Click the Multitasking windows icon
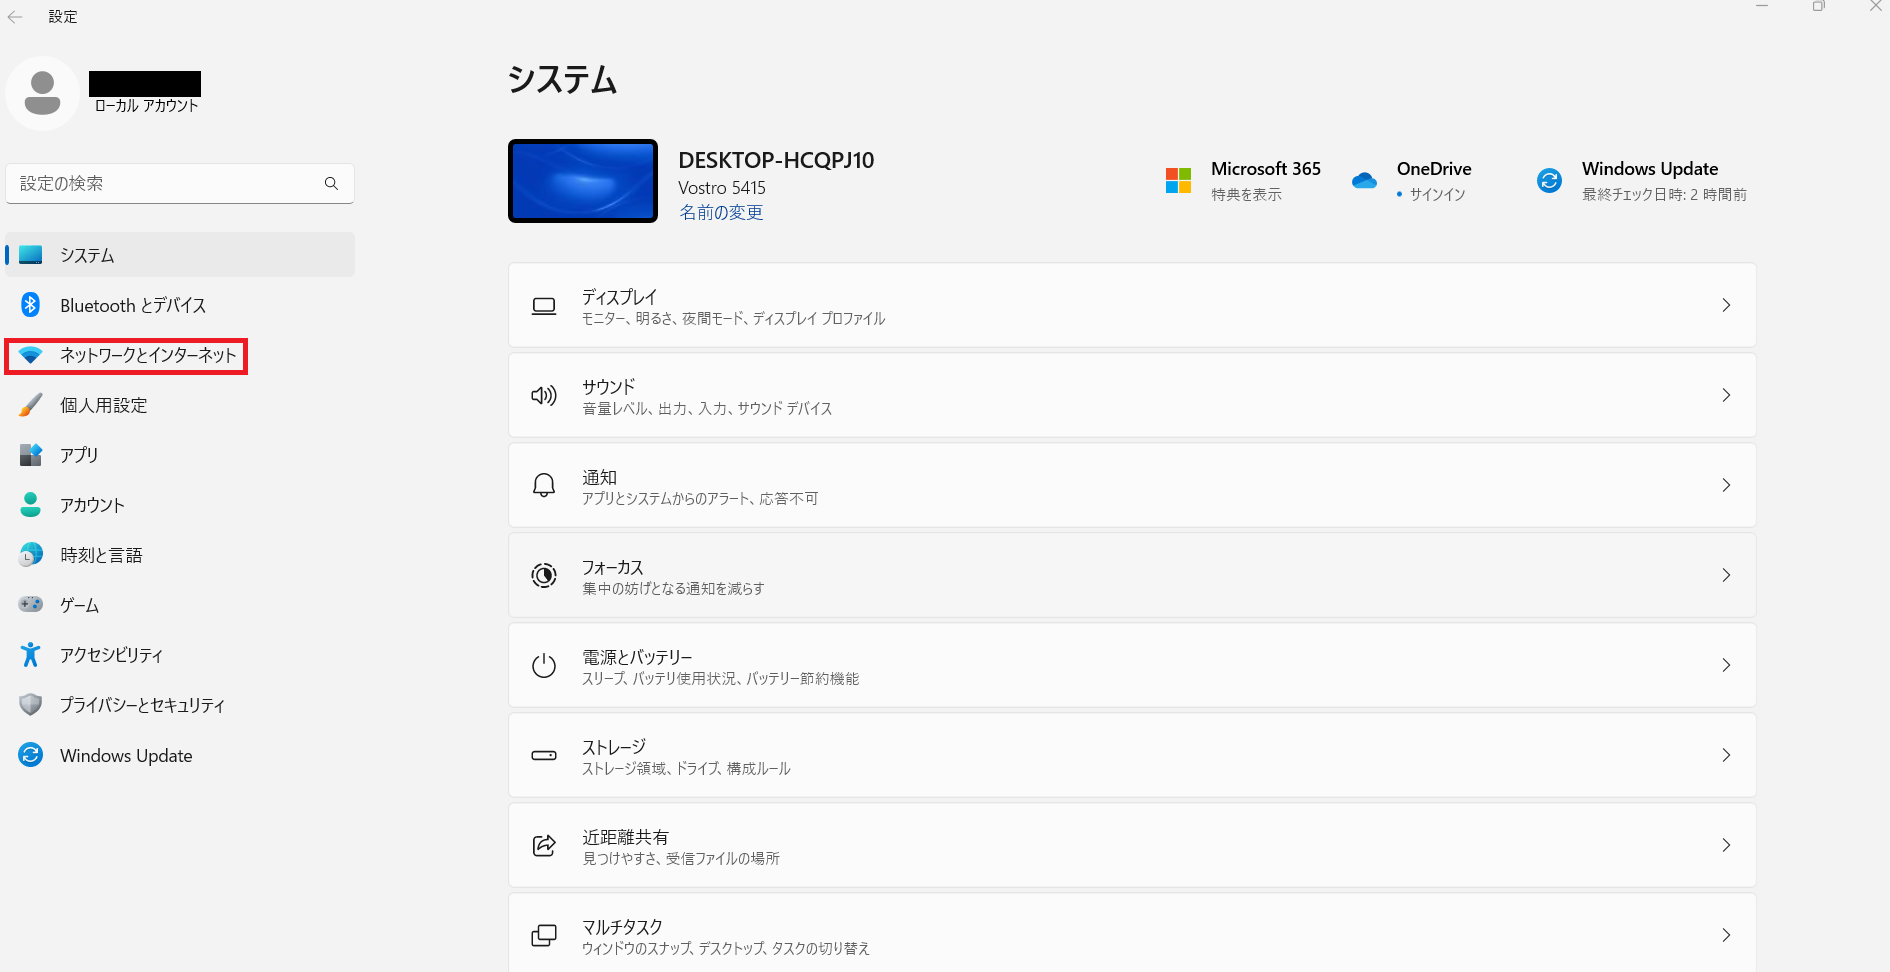 (544, 935)
